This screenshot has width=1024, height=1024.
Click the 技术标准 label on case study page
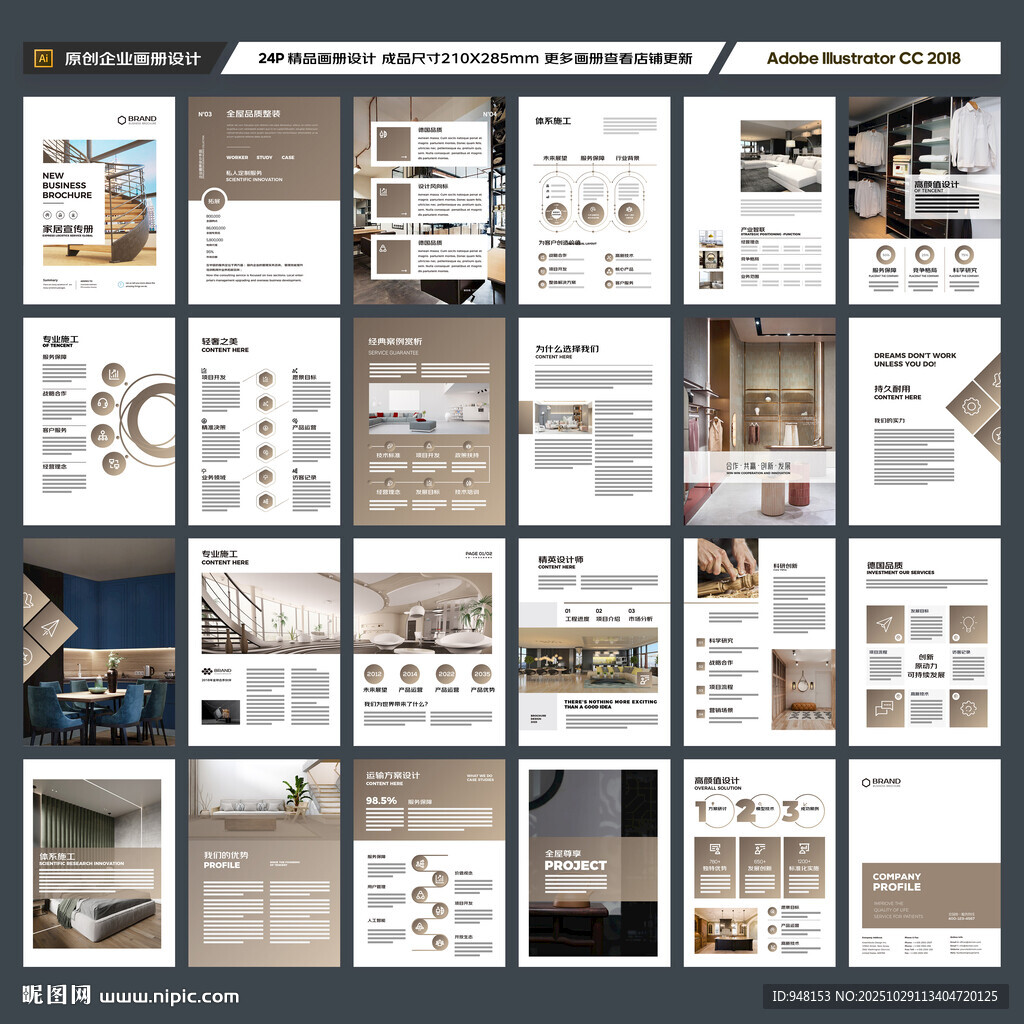tap(388, 455)
